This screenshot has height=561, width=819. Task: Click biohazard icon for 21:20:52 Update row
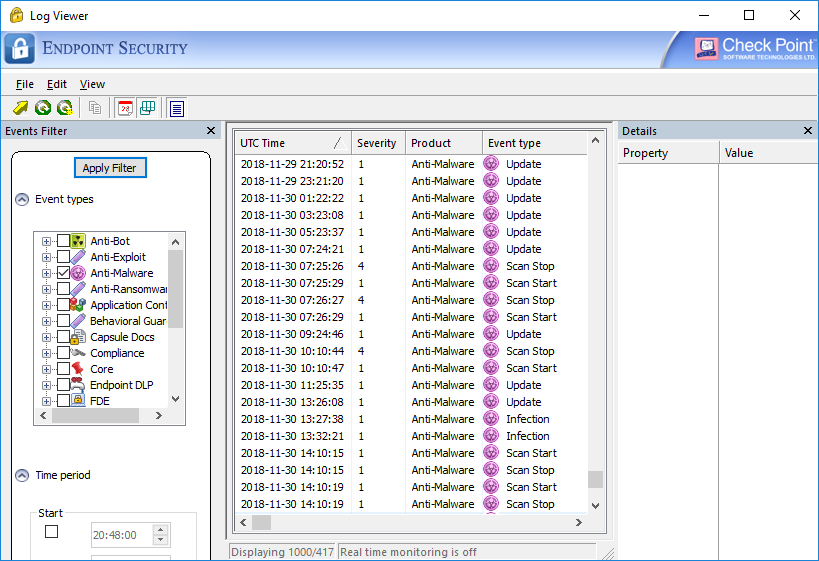(491, 163)
